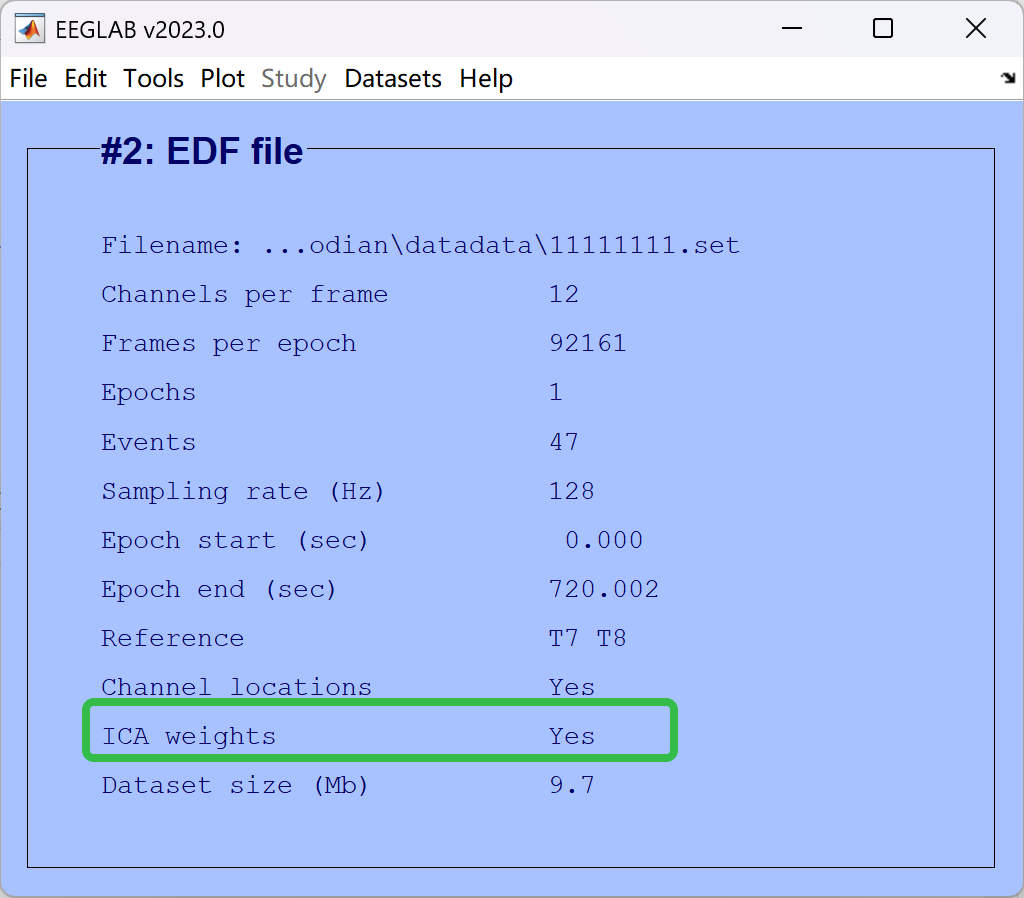Open the Help menu
The image size is (1024, 898).
486,79
